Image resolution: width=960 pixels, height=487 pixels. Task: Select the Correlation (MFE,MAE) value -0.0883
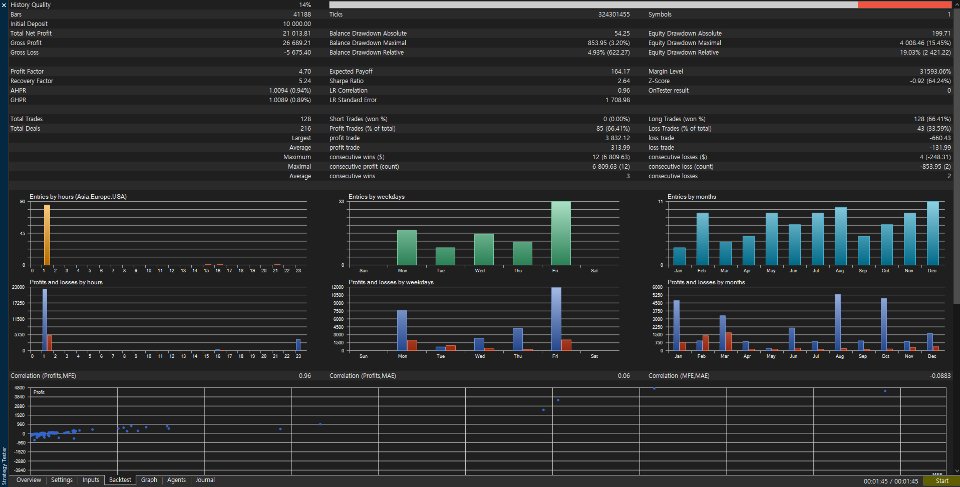[940, 376]
